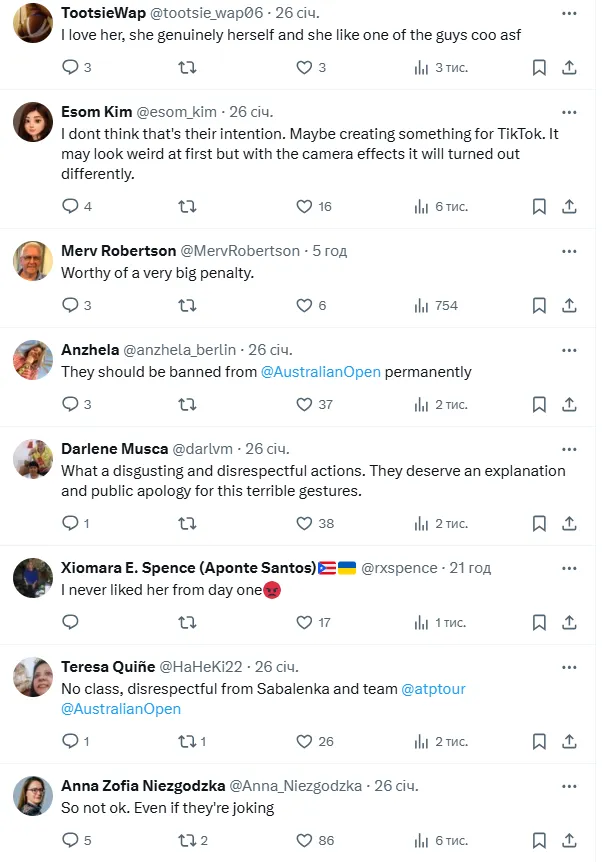Like Merv Robertson's penalty tweet
The width and height of the screenshot is (602, 862).
click(305, 305)
